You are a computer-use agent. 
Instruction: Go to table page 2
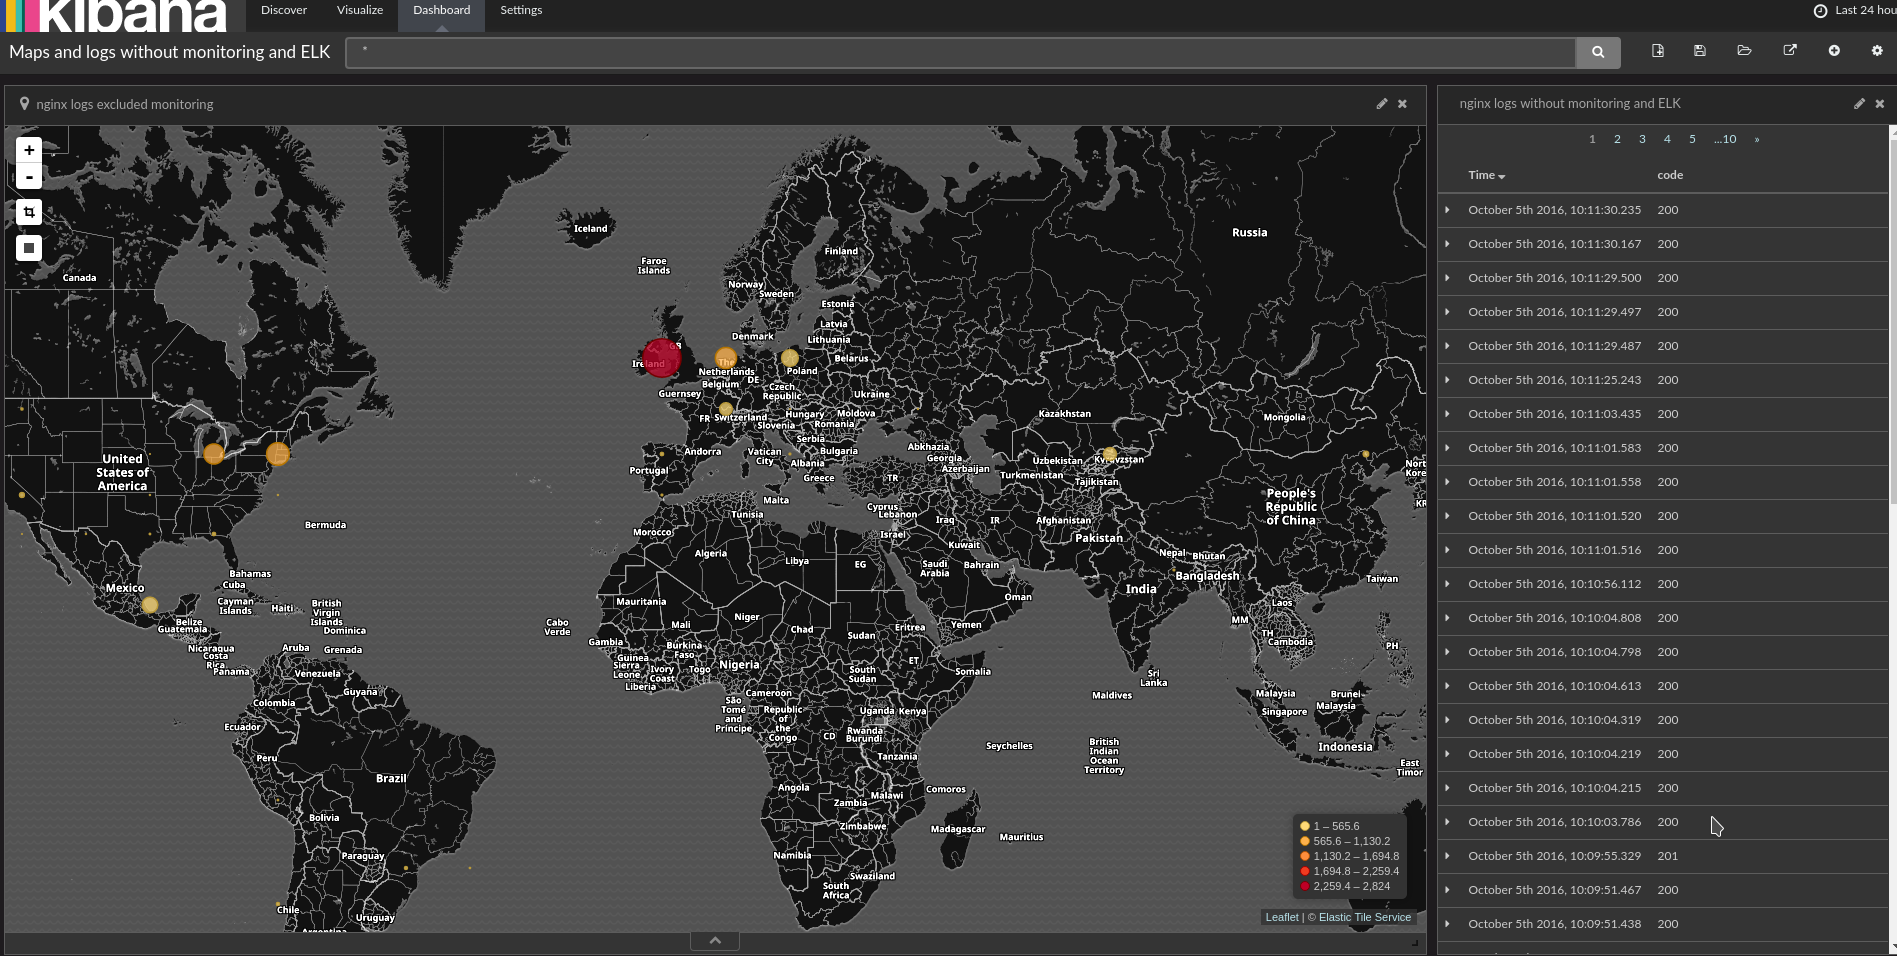(x=1617, y=139)
